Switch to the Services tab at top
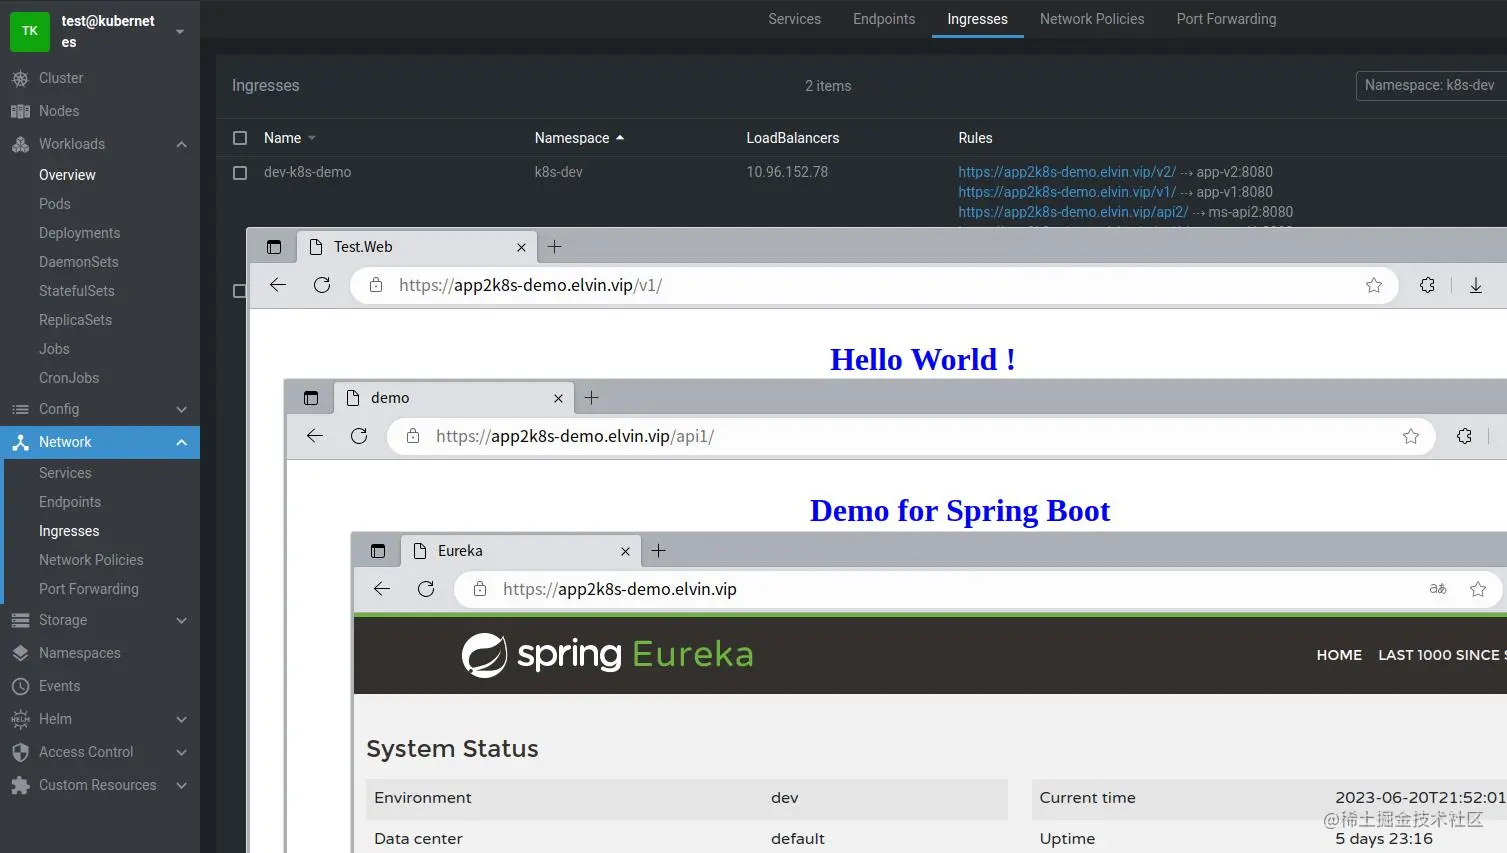Screen dimensions: 1507x853 (794, 19)
